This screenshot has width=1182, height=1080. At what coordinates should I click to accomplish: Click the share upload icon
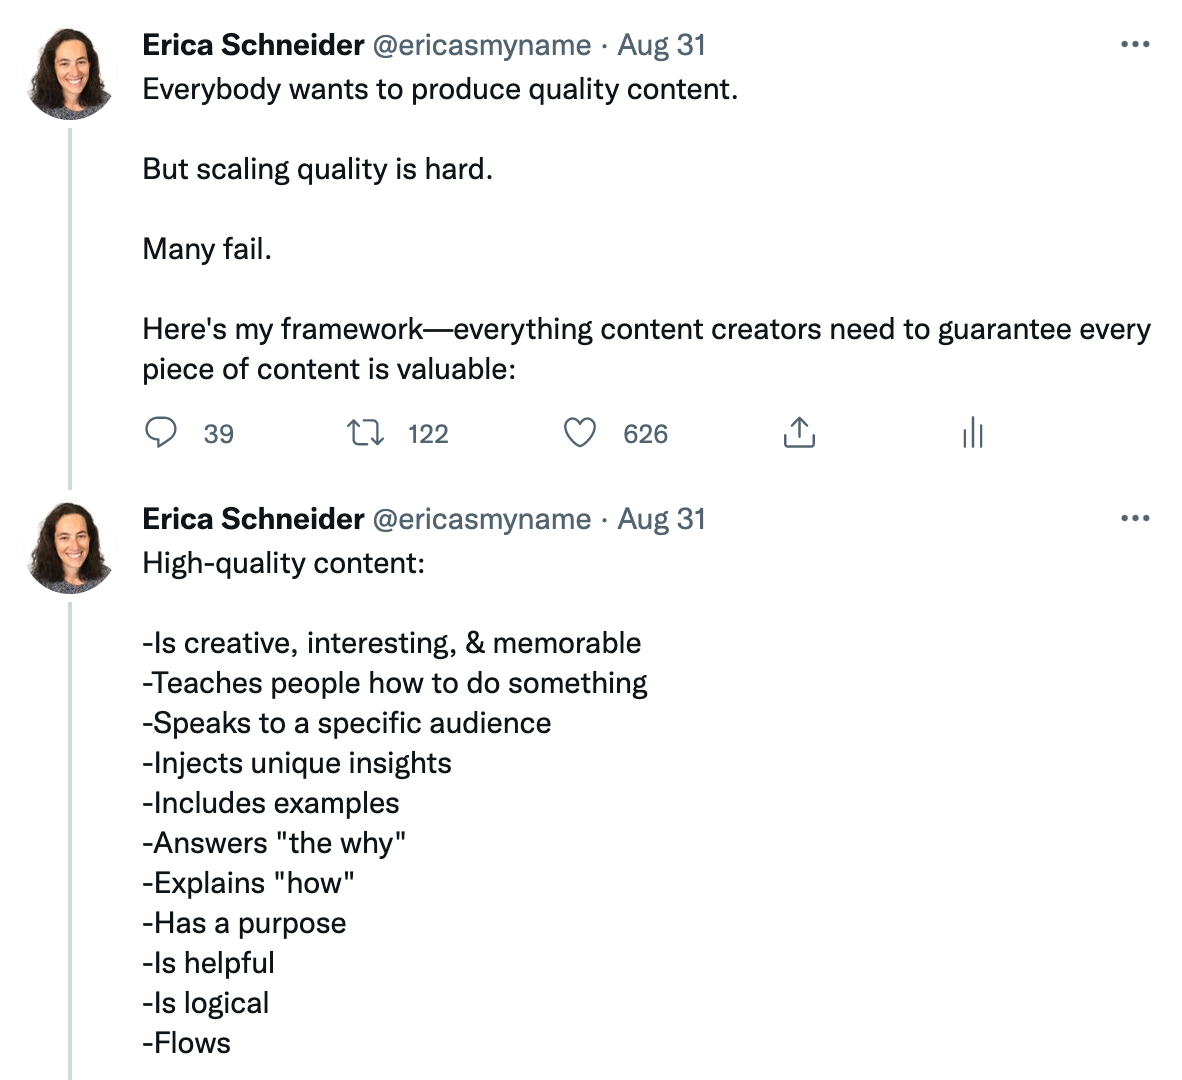pos(799,433)
